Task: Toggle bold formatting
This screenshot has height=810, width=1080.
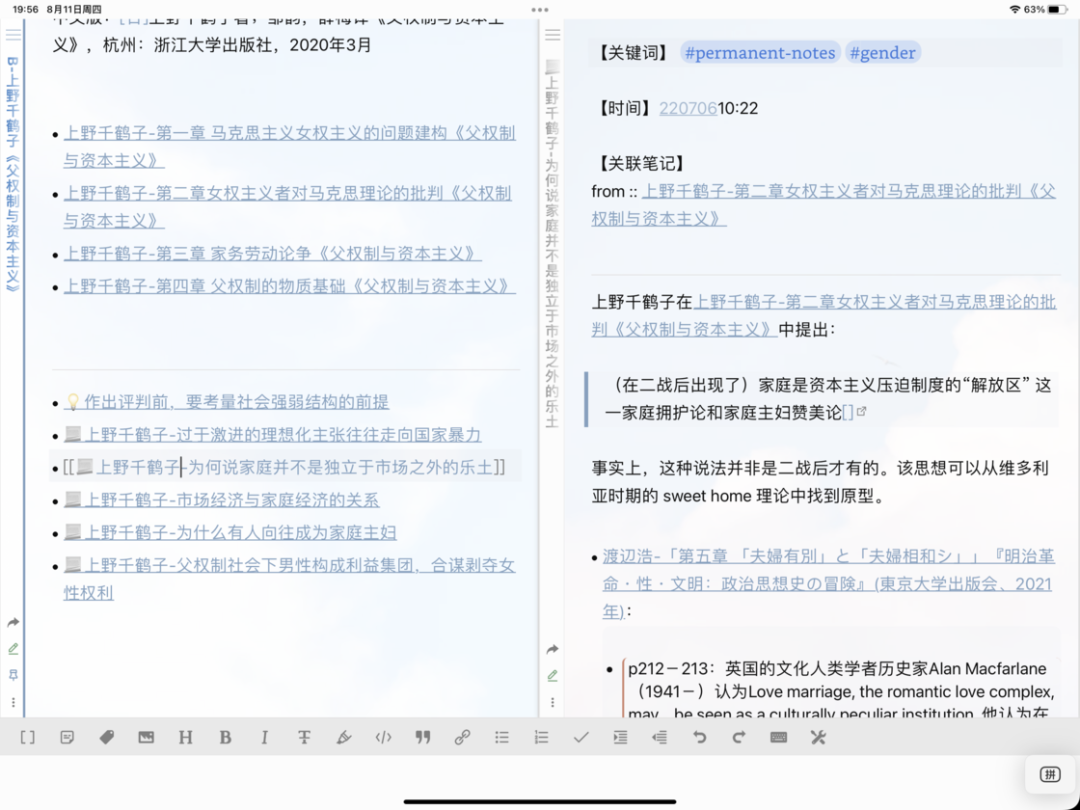Action: point(225,738)
